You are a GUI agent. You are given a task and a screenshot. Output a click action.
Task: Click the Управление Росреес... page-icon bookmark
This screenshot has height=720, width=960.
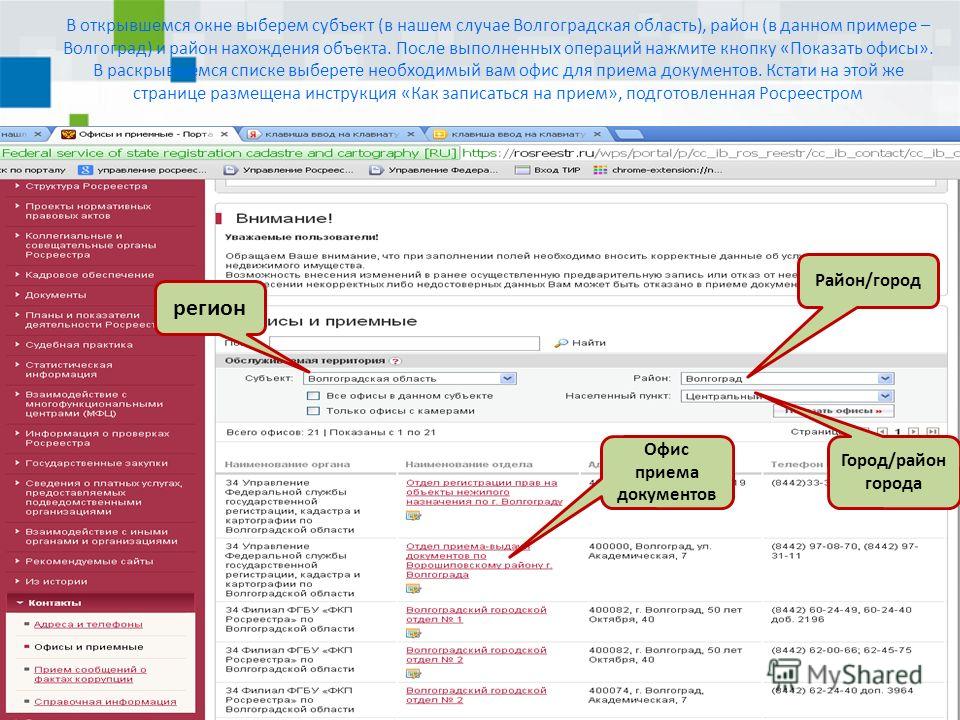click(x=289, y=170)
